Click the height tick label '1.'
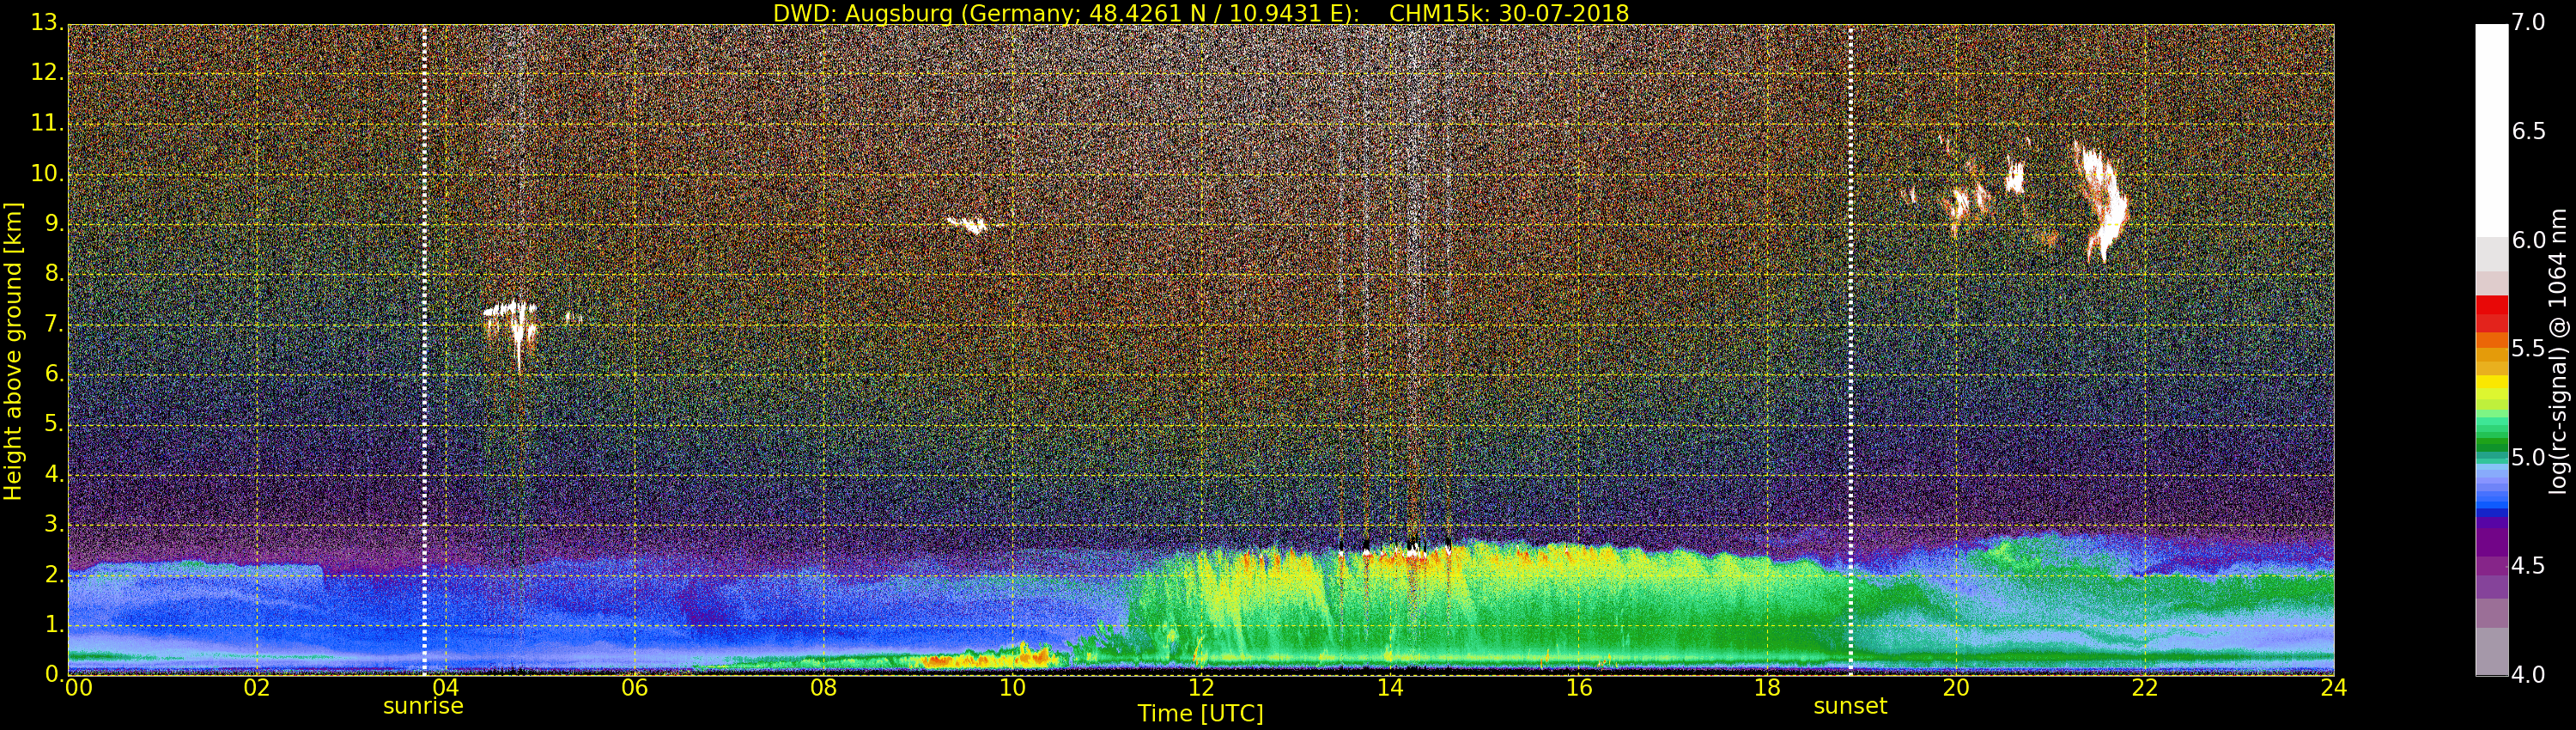 [x=53, y=624]
